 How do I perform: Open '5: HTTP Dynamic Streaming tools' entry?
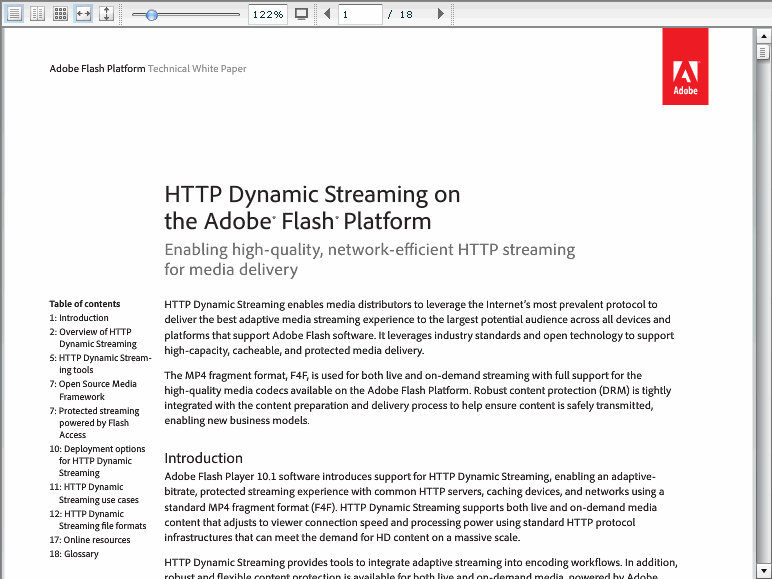pyautogui.click(x=100, y=364)
